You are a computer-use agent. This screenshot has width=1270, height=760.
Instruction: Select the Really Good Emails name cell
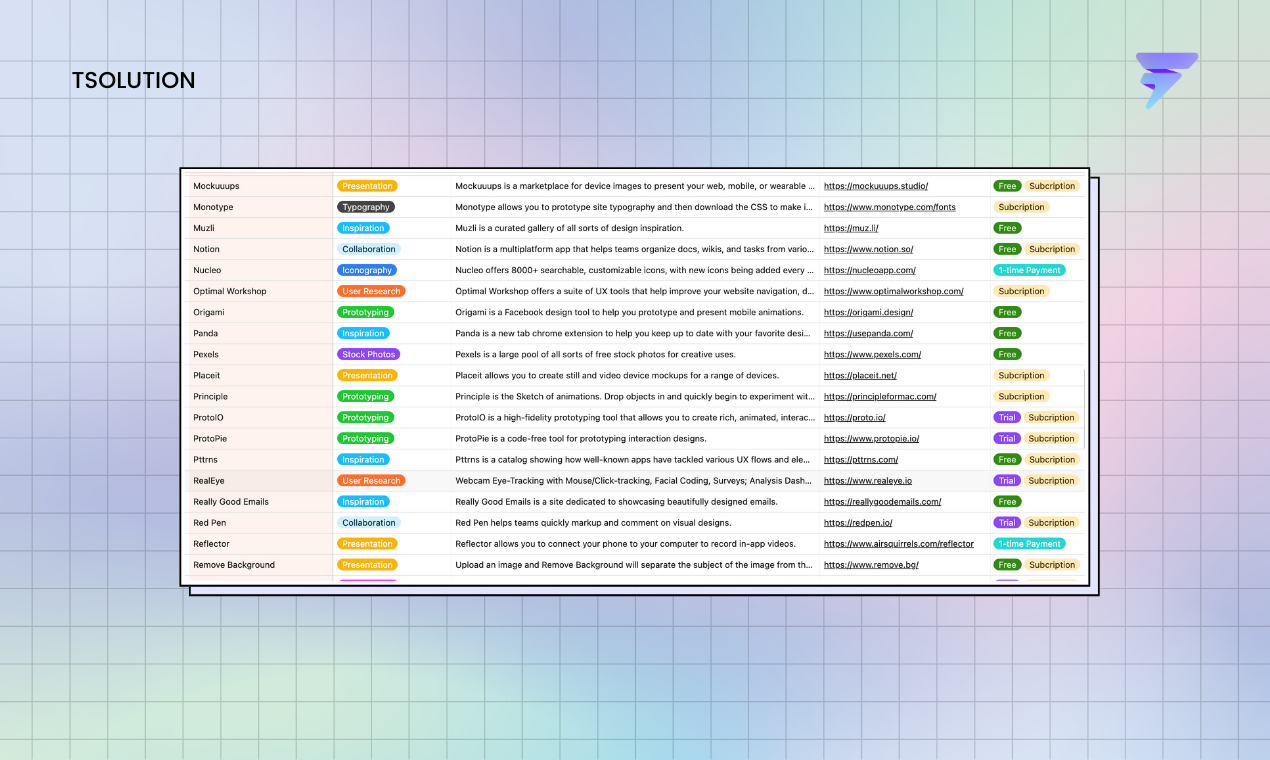261,501
